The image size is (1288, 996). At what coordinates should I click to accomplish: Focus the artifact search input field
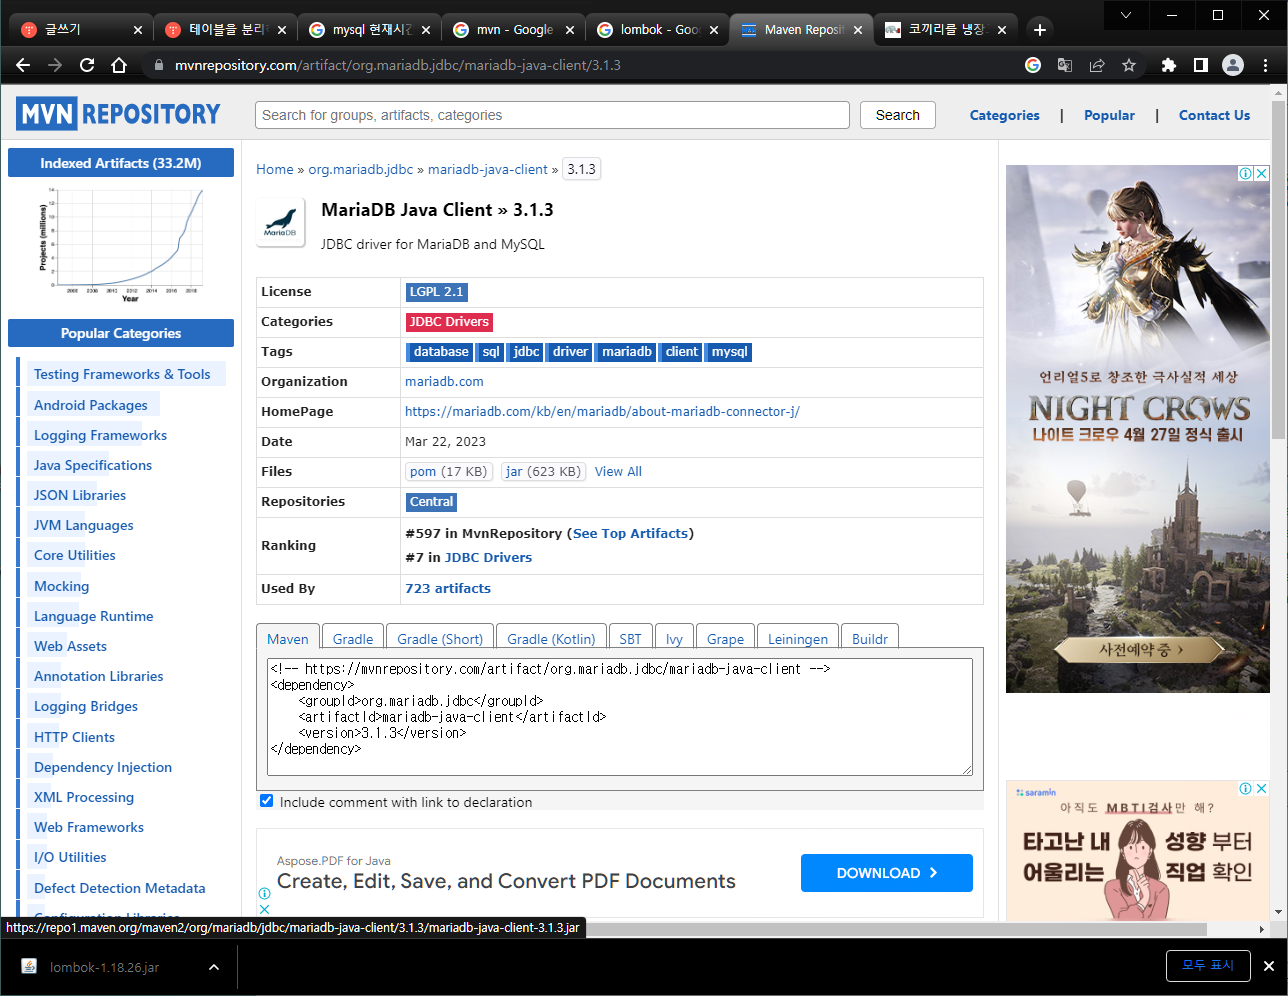(x=552, y=115)
